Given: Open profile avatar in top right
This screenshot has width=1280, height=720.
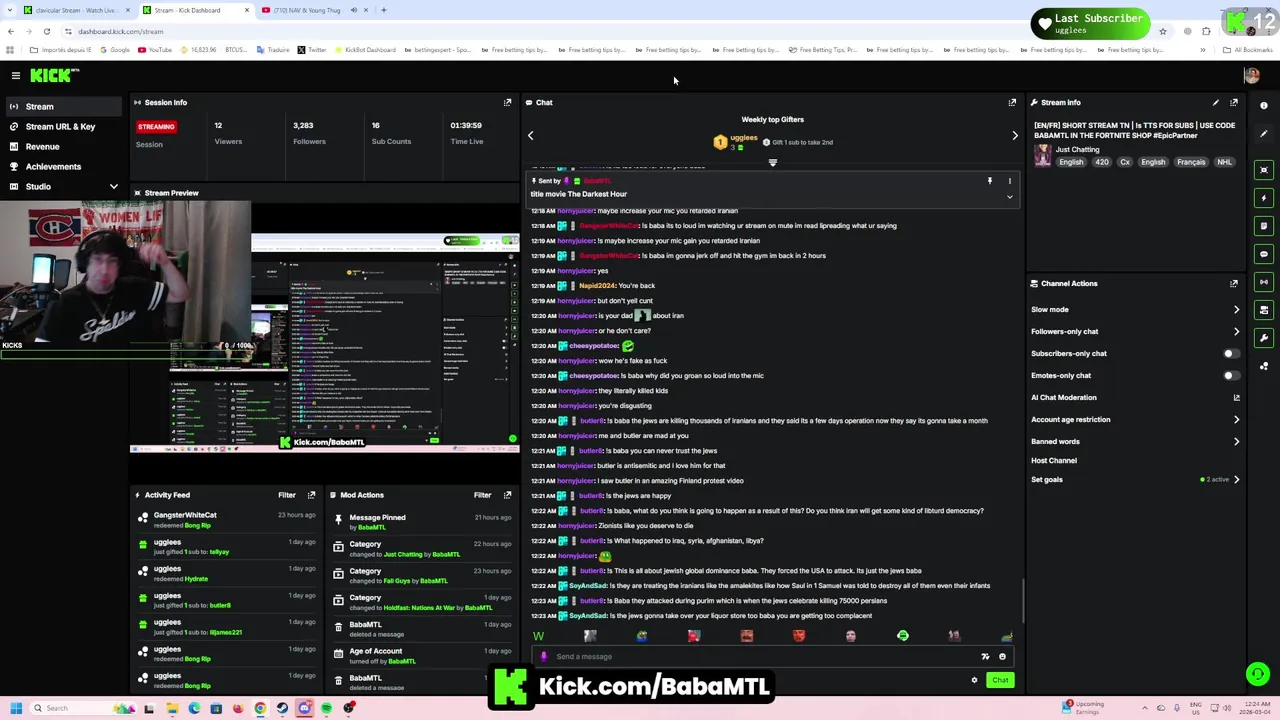Looking at the screenshot, I should (1251, 75).
